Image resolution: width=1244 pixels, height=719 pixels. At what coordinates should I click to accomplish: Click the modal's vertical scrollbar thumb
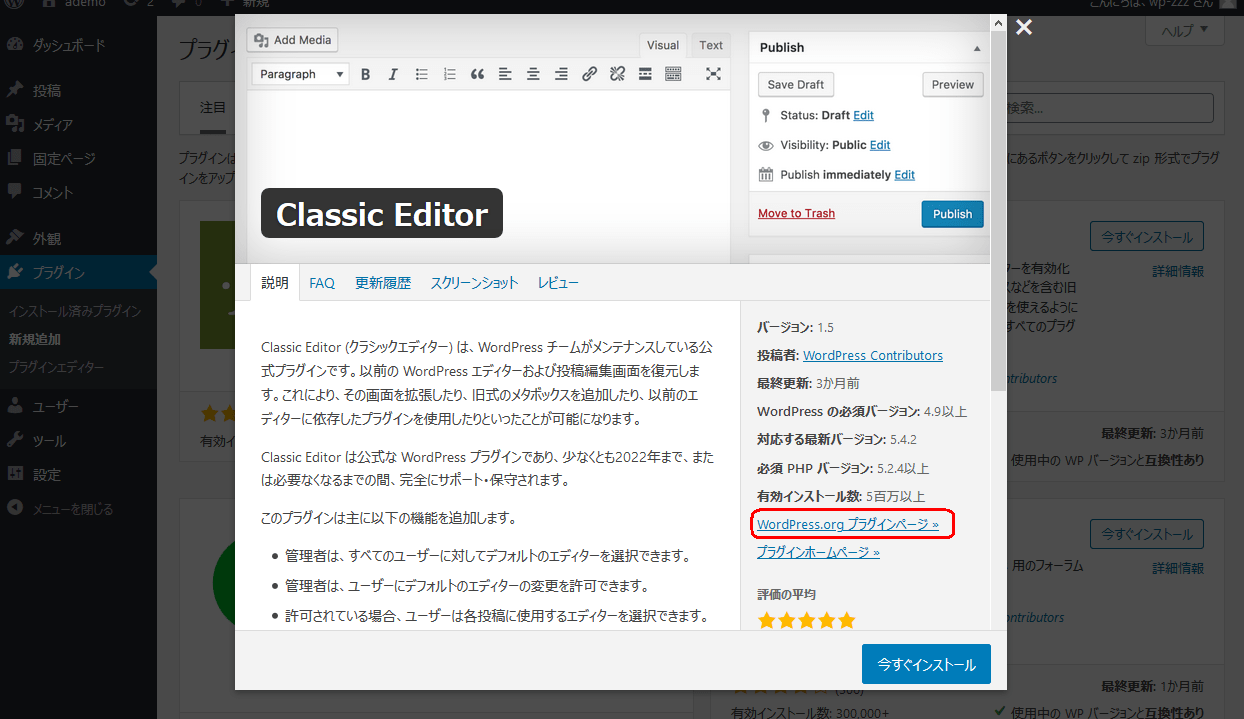coord(999,210)
